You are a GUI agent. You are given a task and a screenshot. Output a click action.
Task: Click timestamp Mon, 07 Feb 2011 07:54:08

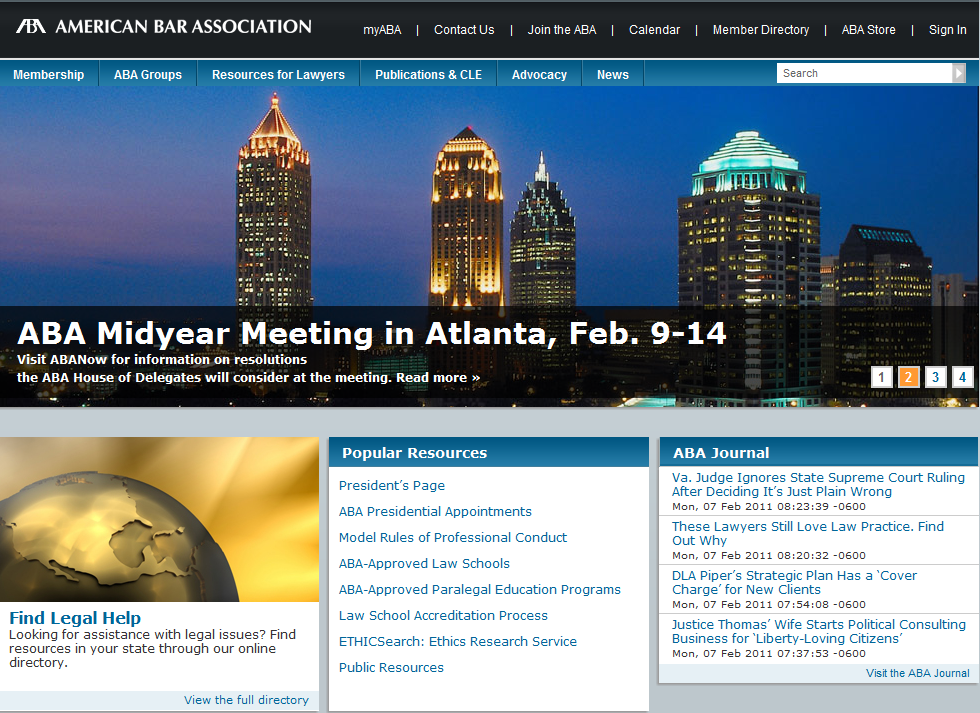(x=769, y=605)
